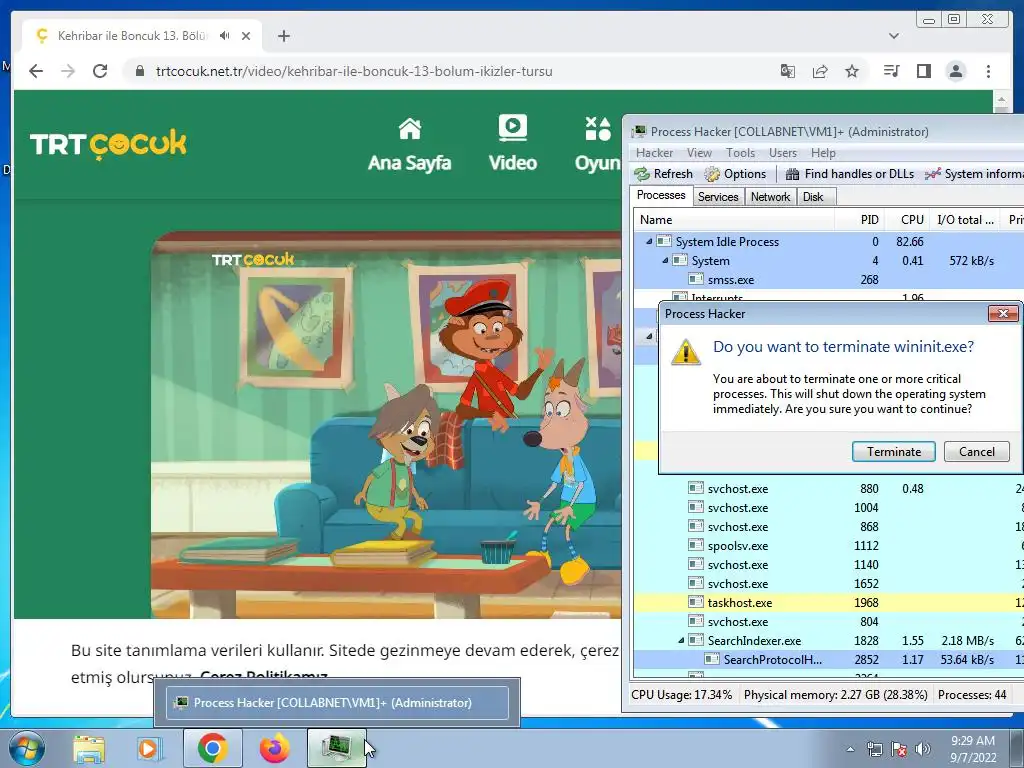The height and width of the screenshot is (768, 1024).
Task: Open the Chrome profile avatar
Action: [x=955, y=71]
